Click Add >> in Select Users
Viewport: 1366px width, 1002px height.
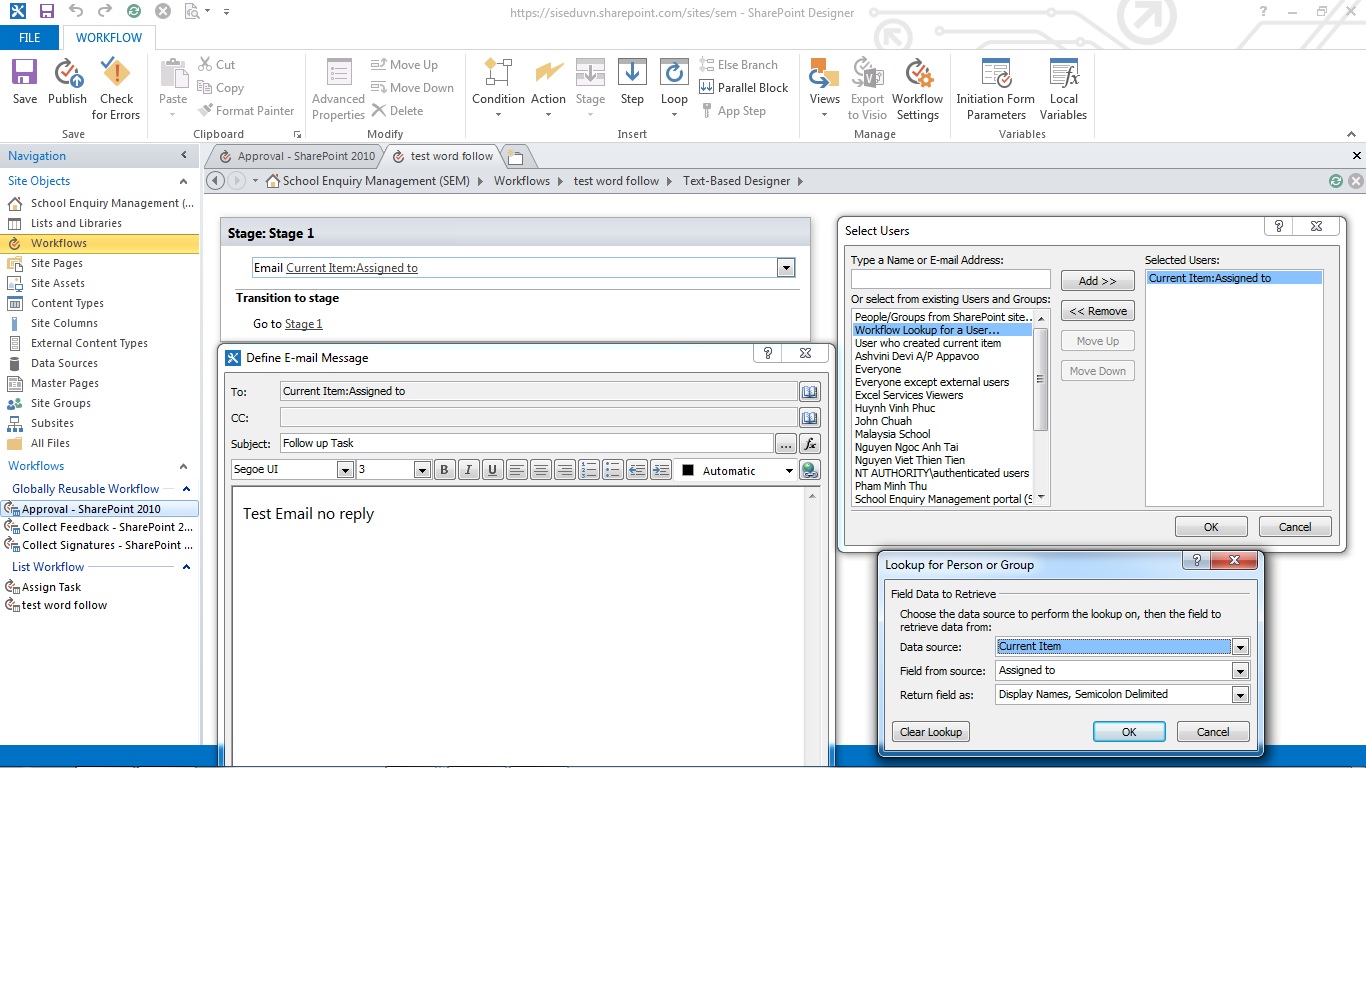point(1097,281)
